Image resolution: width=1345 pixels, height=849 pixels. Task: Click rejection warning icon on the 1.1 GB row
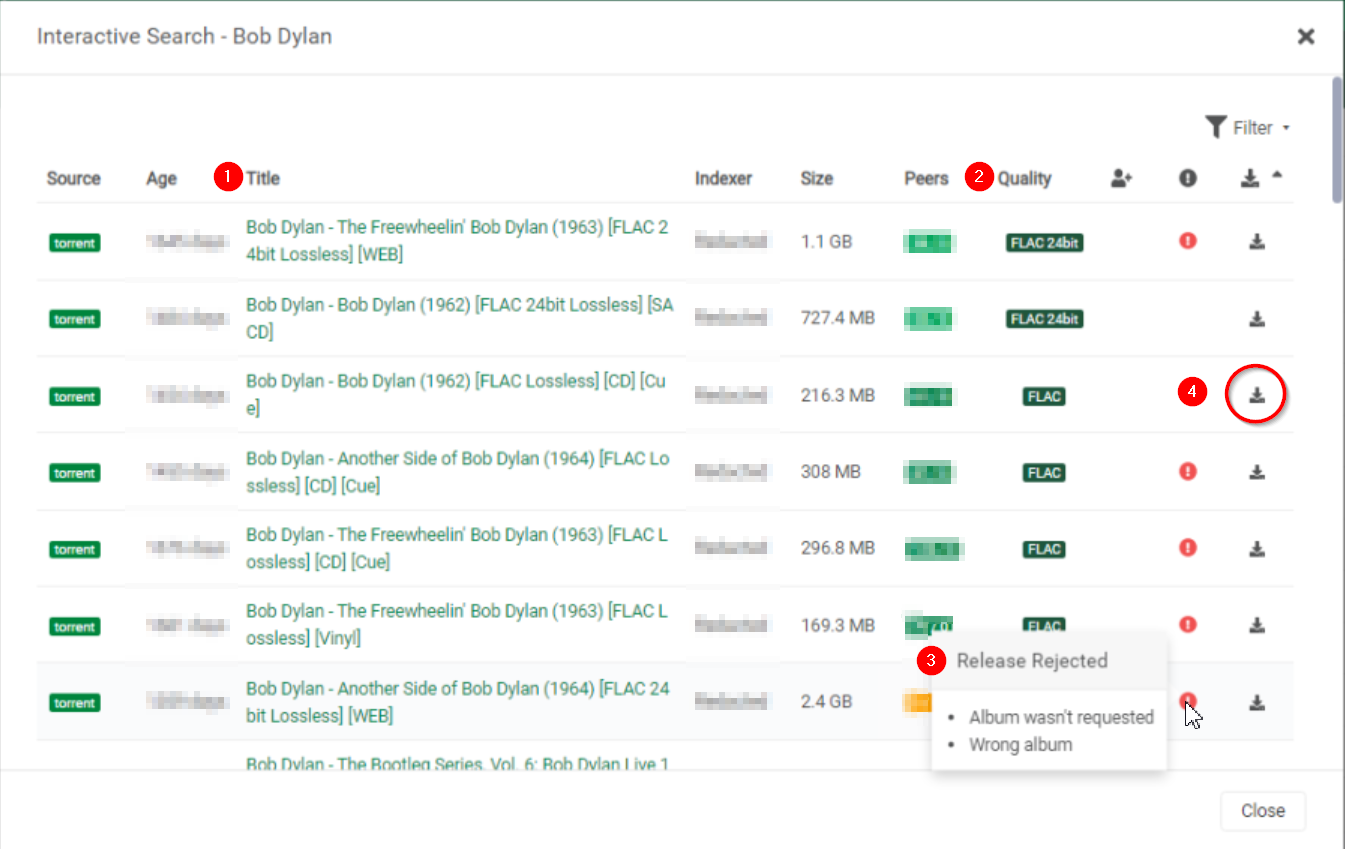(1188, 241)
